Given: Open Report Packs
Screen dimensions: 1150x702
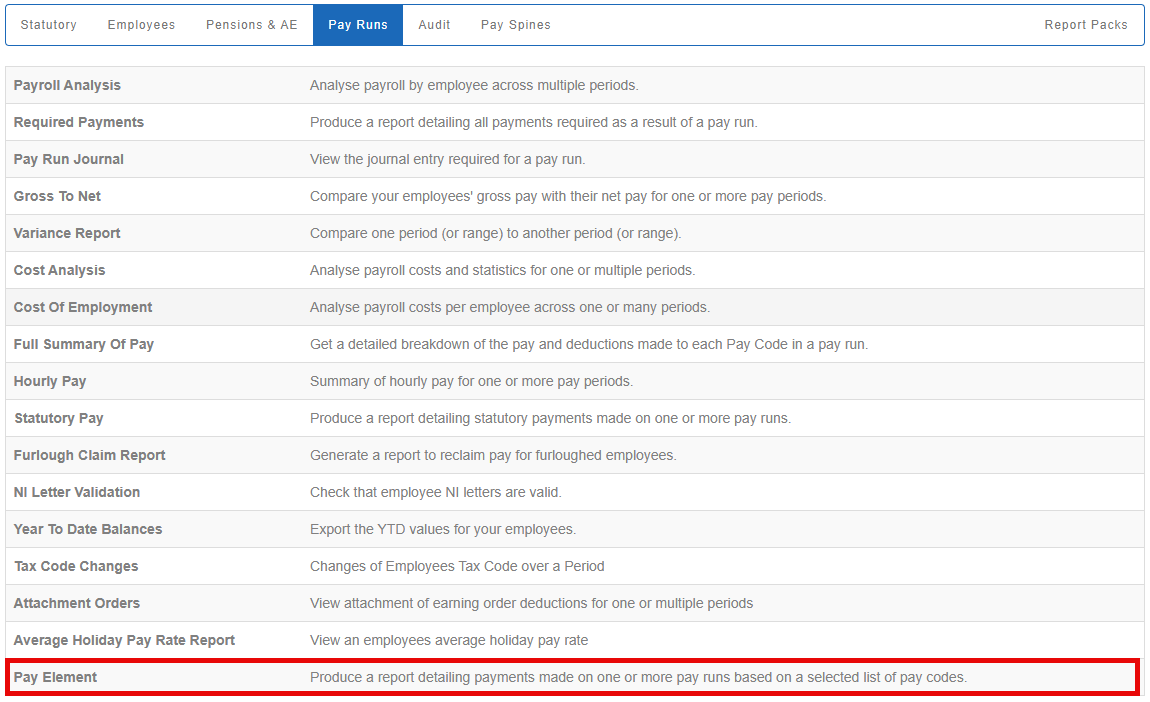Looking at the screenshot, I should point(1086,25).
